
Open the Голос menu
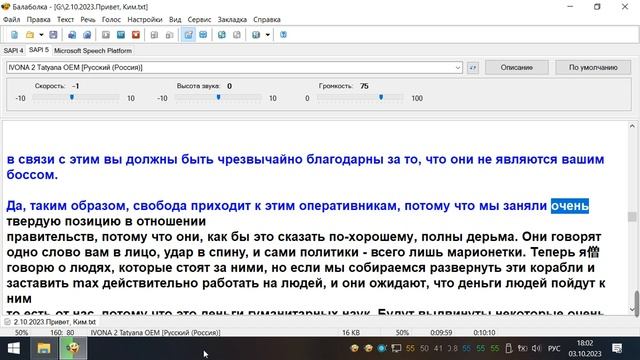pyautogui.click(x=111, y=20)
